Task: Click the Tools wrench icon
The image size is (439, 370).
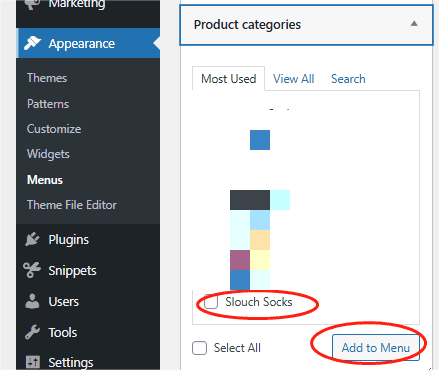Action: point(32,332)
